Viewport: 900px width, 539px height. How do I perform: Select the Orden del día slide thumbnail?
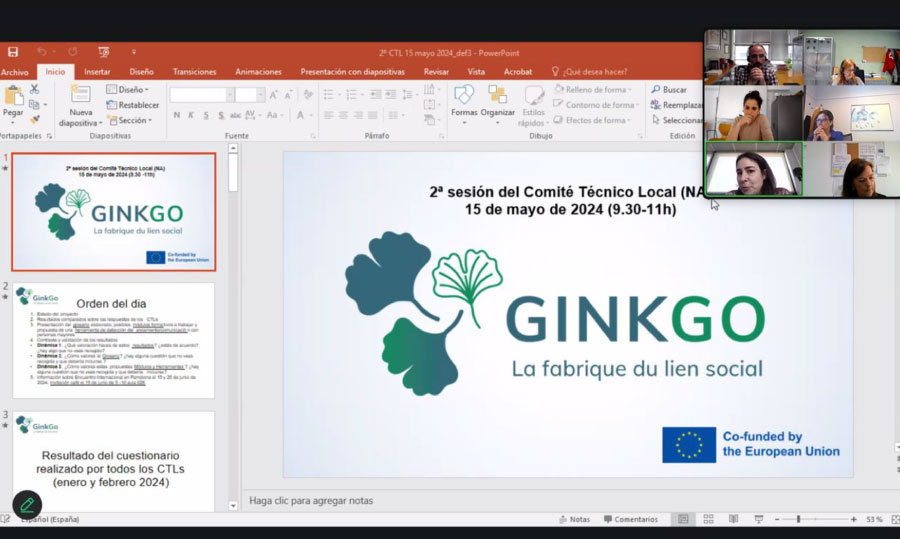click(x=113, y=339)
